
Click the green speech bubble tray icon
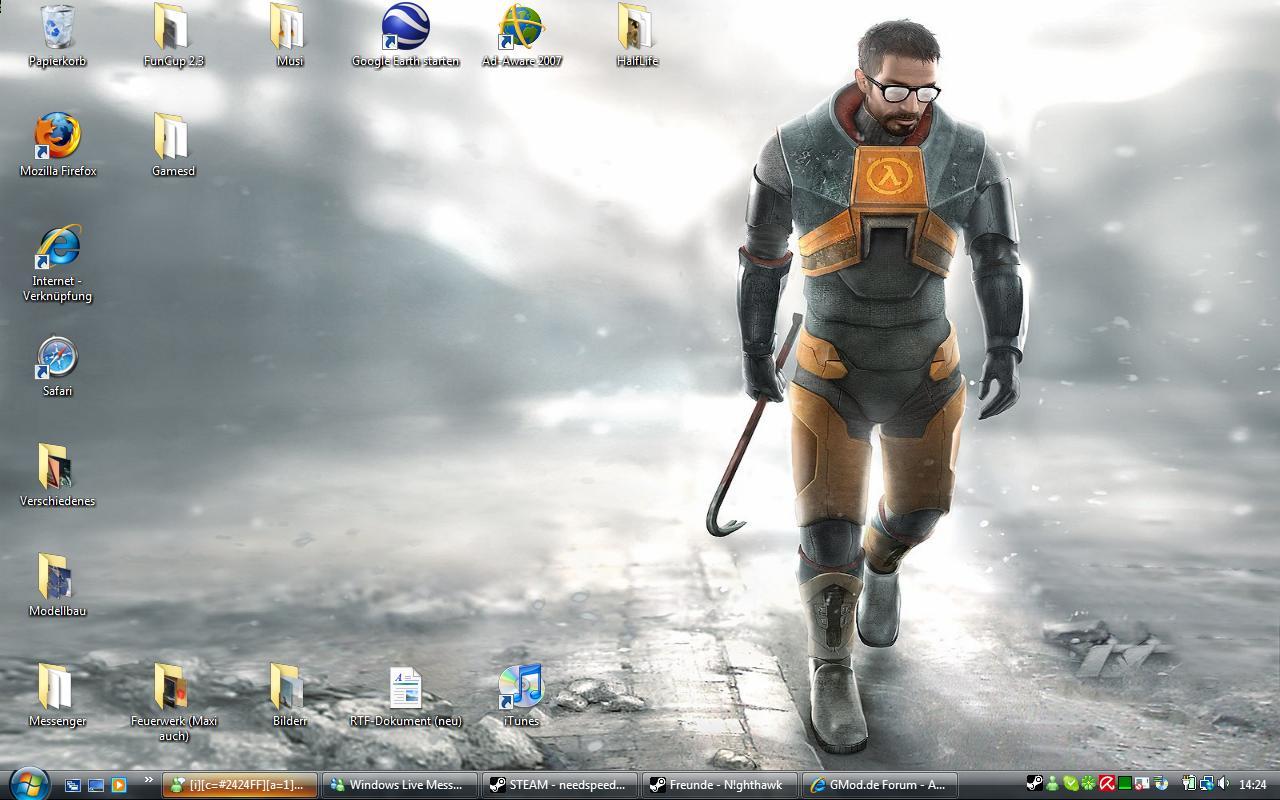click(x=1071, y=783)
